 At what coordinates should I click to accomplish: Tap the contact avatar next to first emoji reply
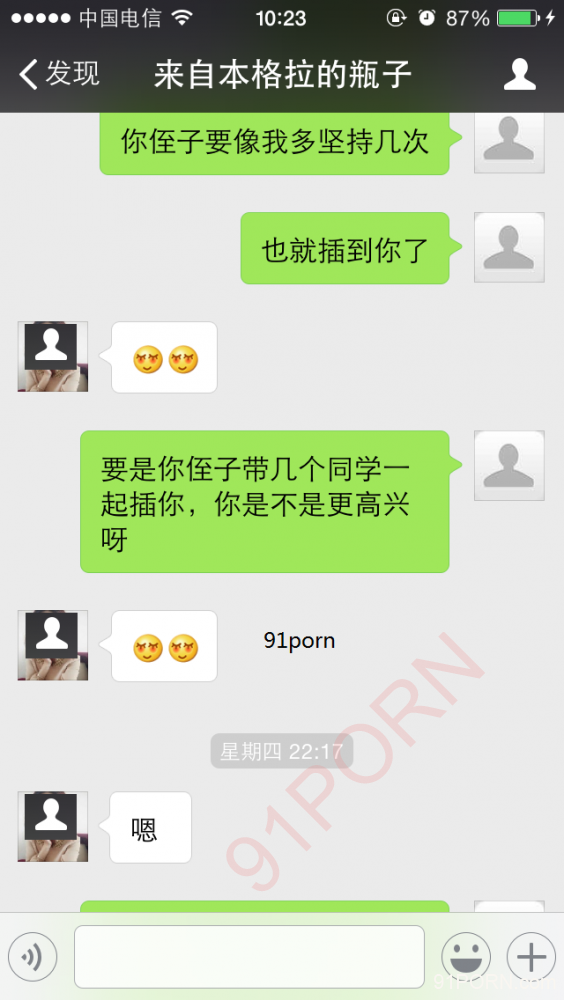[53, 357]
